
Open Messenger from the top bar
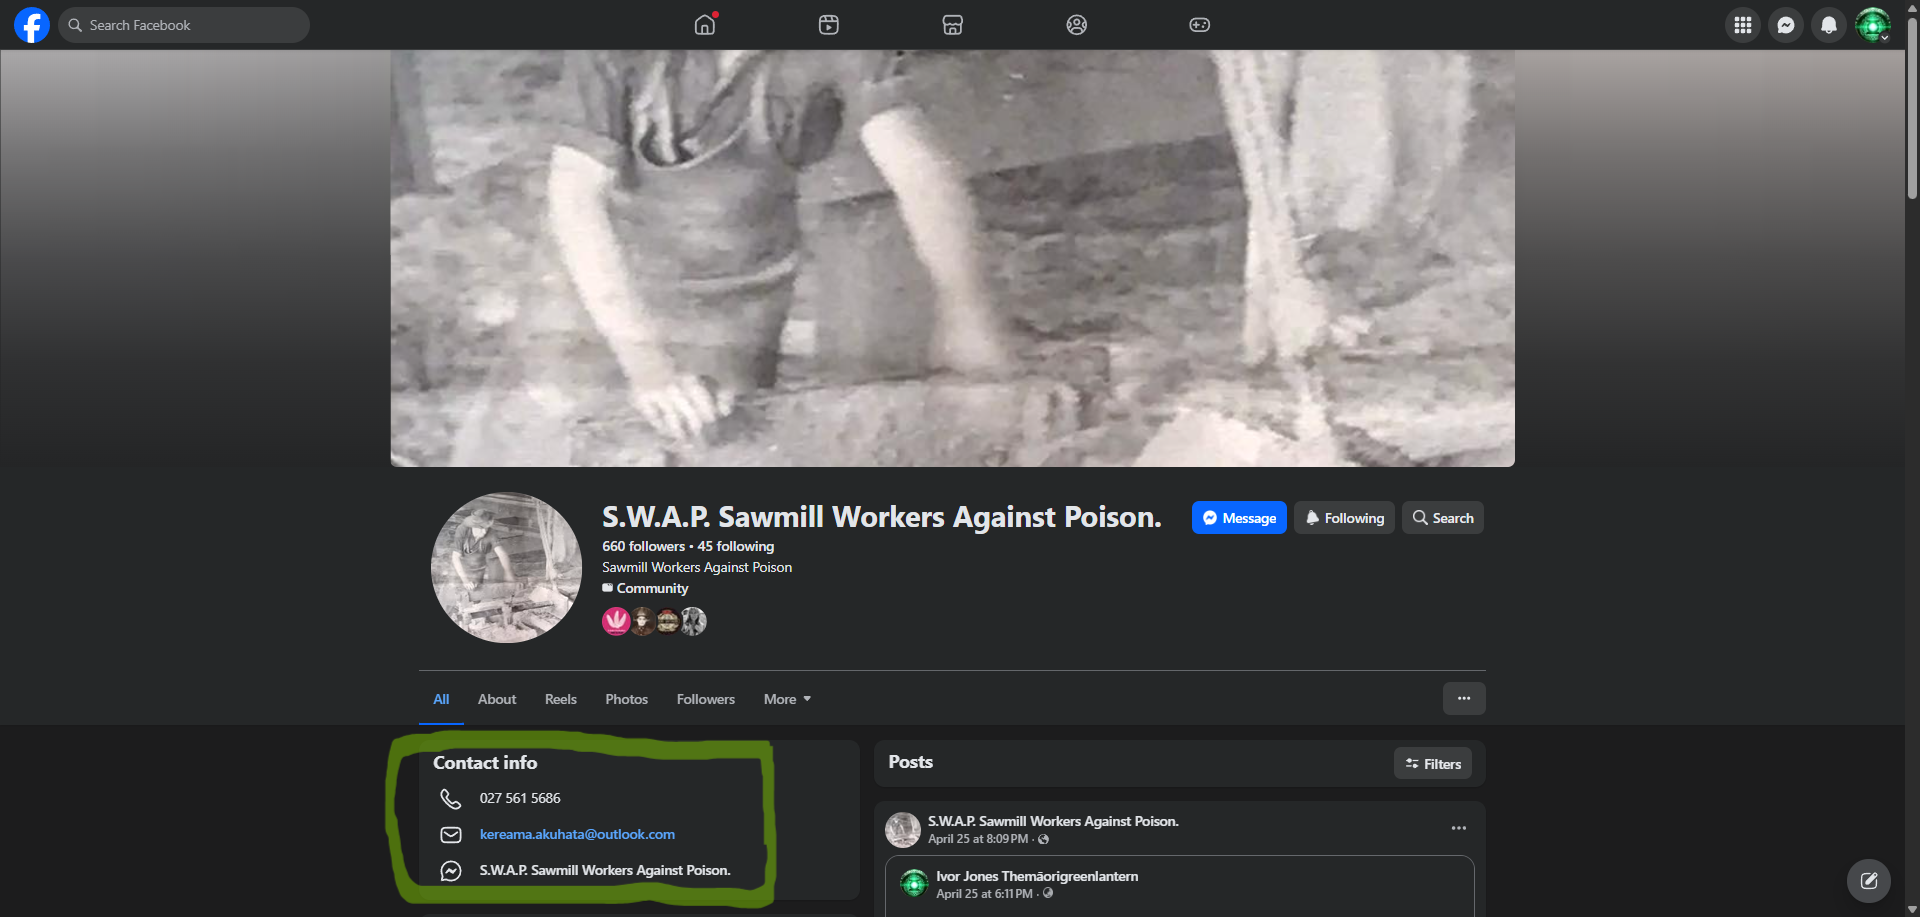click(1786, 25)
